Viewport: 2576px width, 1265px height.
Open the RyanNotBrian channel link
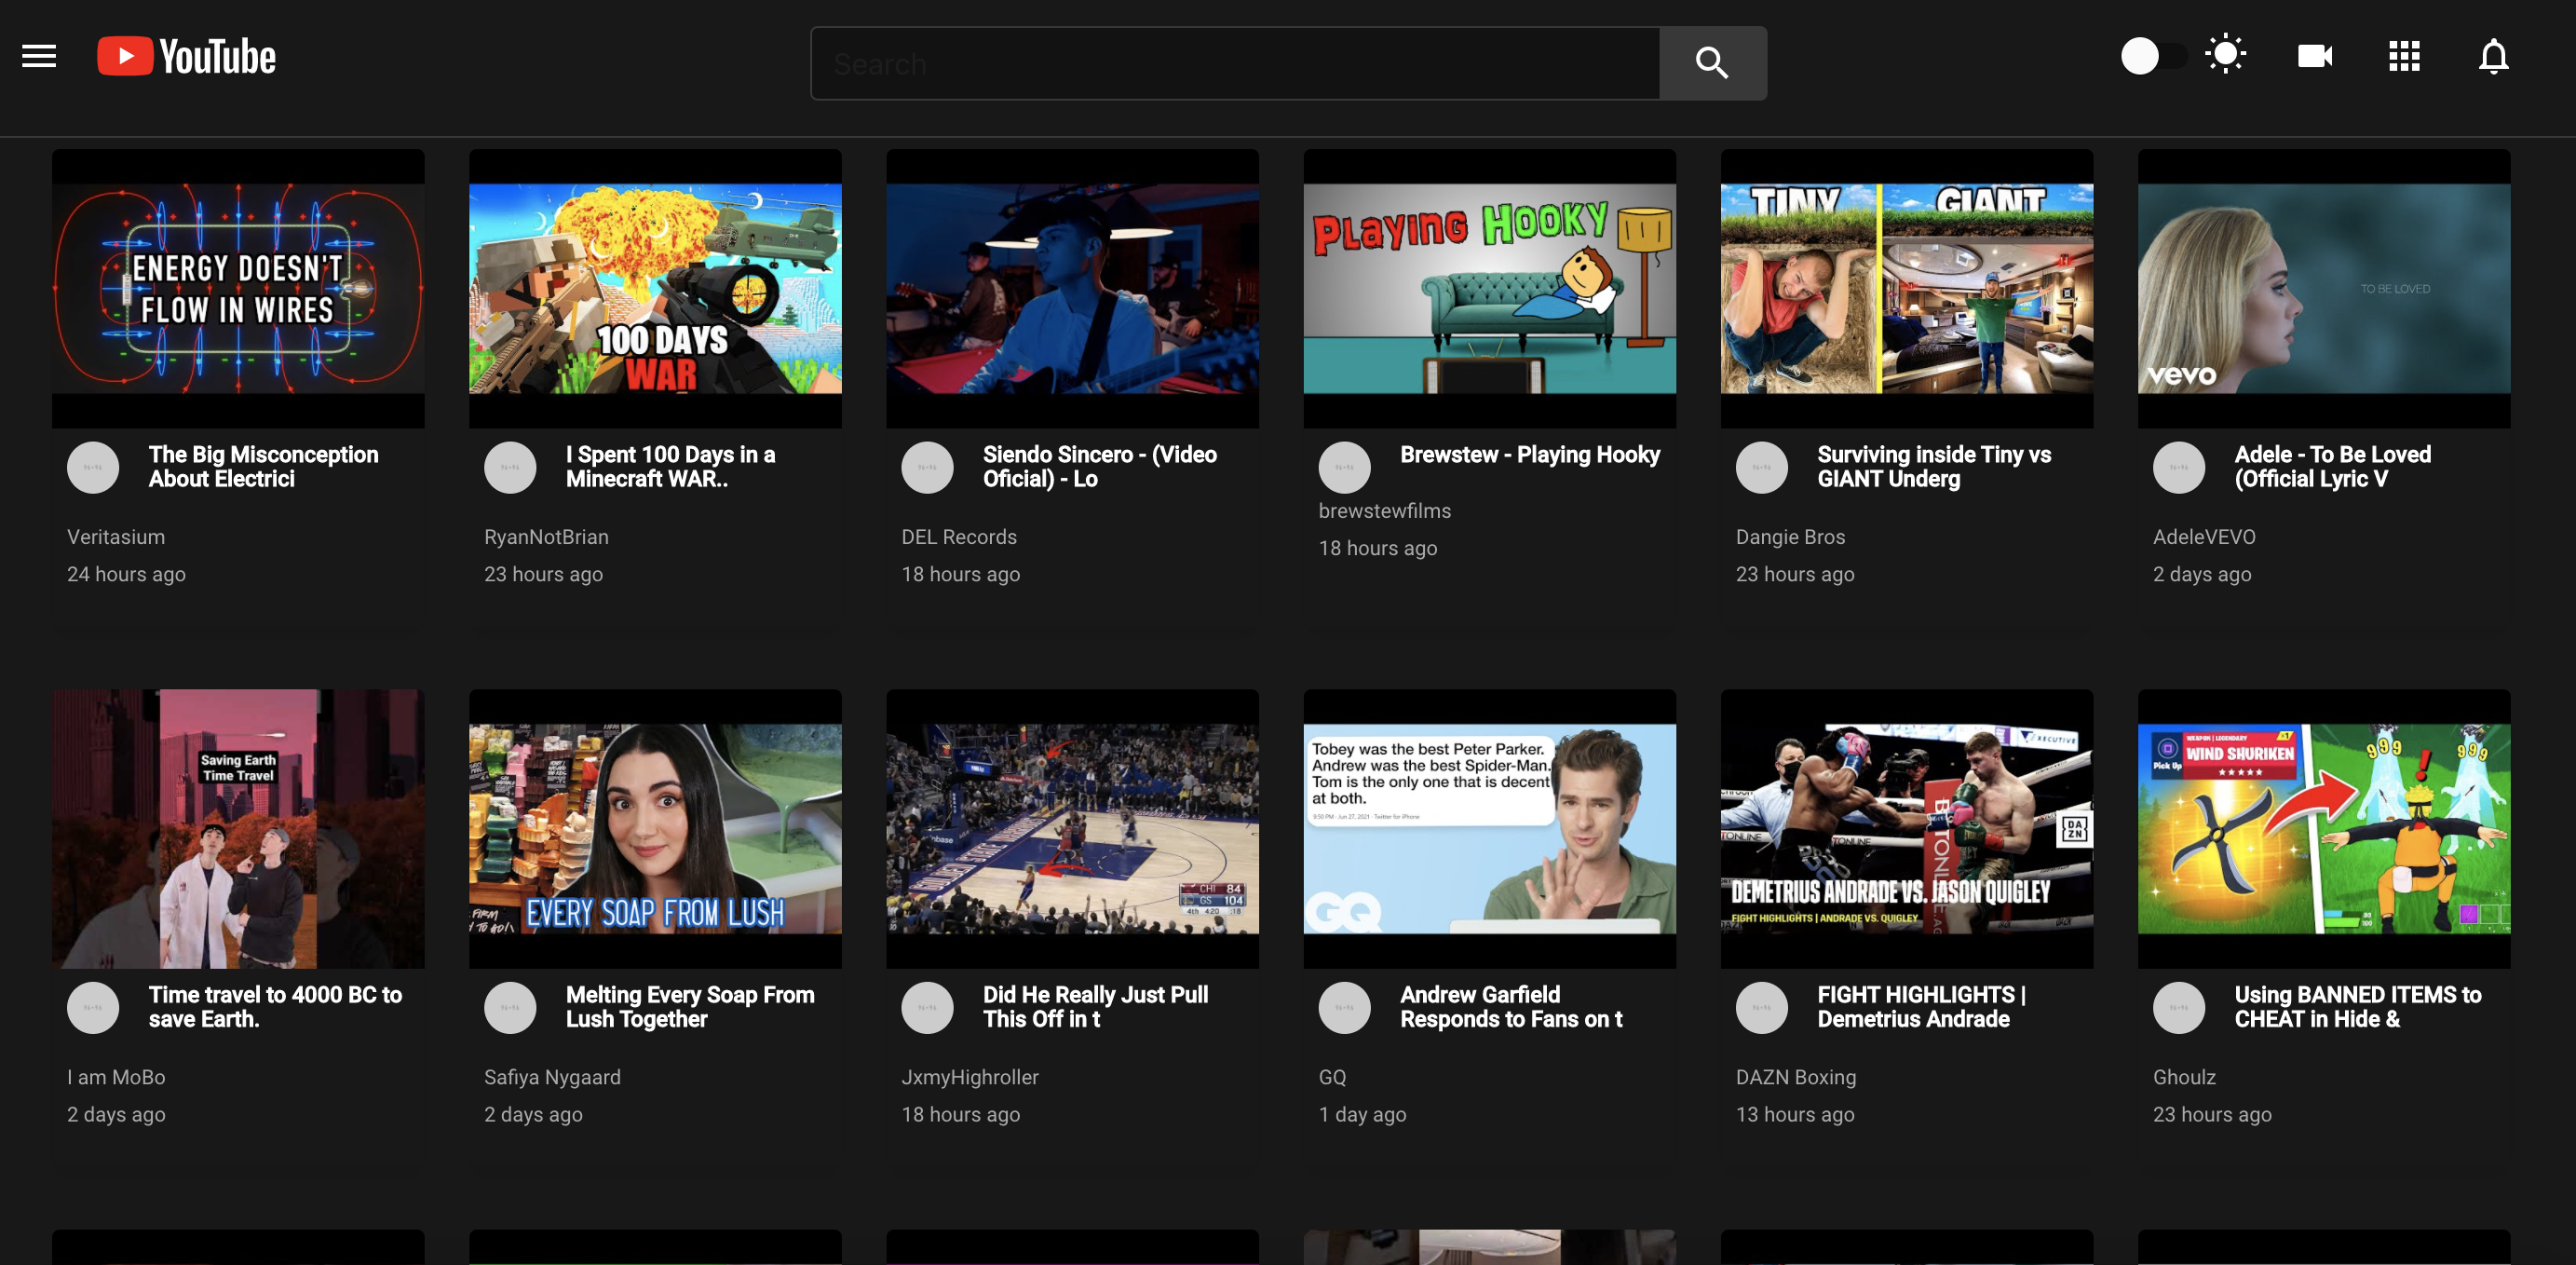(546, 537)
